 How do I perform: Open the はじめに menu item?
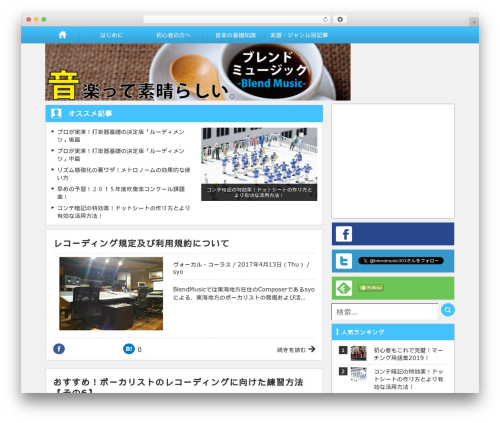point(111,35)
